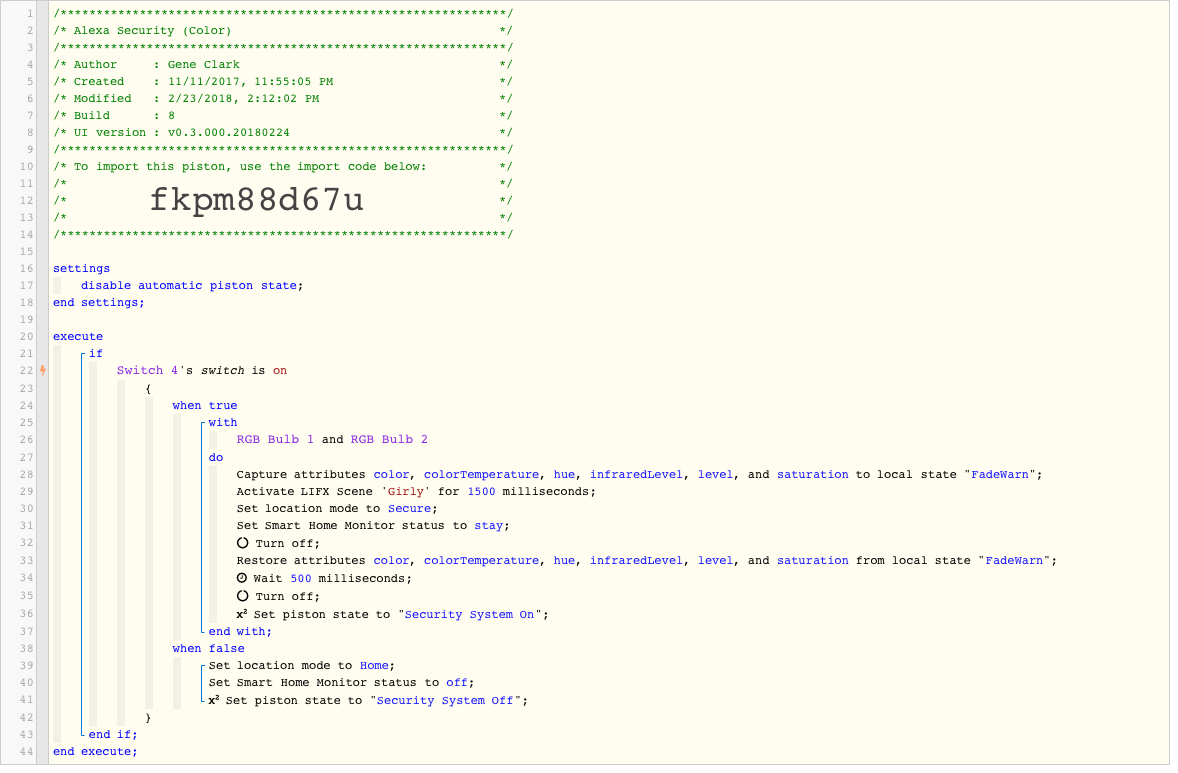Click the 'execute' block keyword
This screenshot has width=1178, height=773.
click(78, 337)
